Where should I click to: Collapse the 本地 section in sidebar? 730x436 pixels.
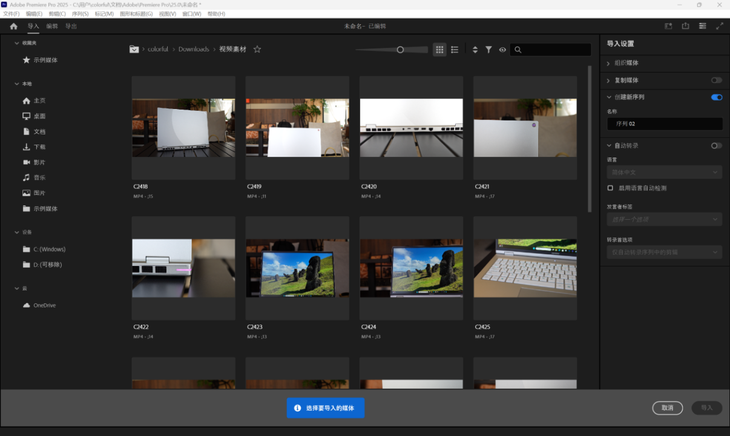(16, 84)
